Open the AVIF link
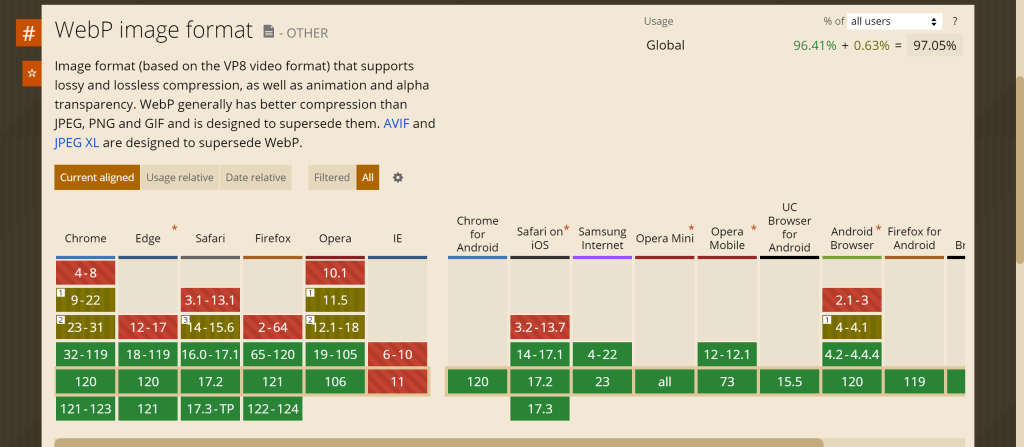The width and height of the screenshot is (1024, 447). tap(396, 124)
